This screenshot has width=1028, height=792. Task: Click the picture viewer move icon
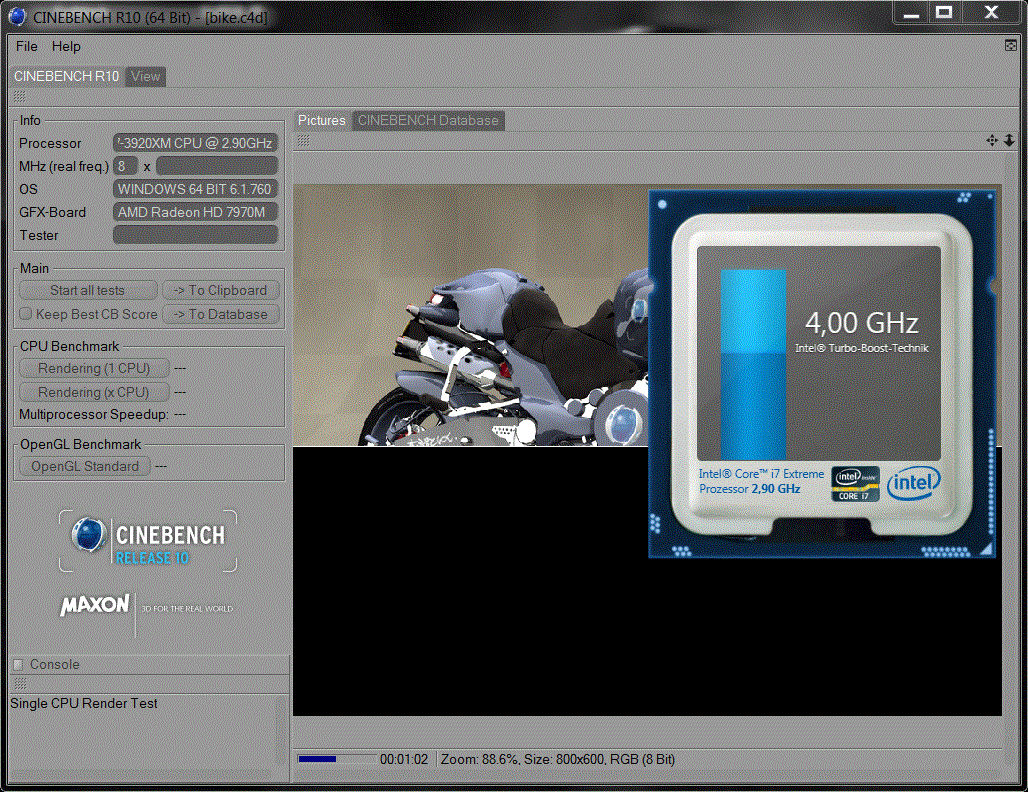coord(992,140)
